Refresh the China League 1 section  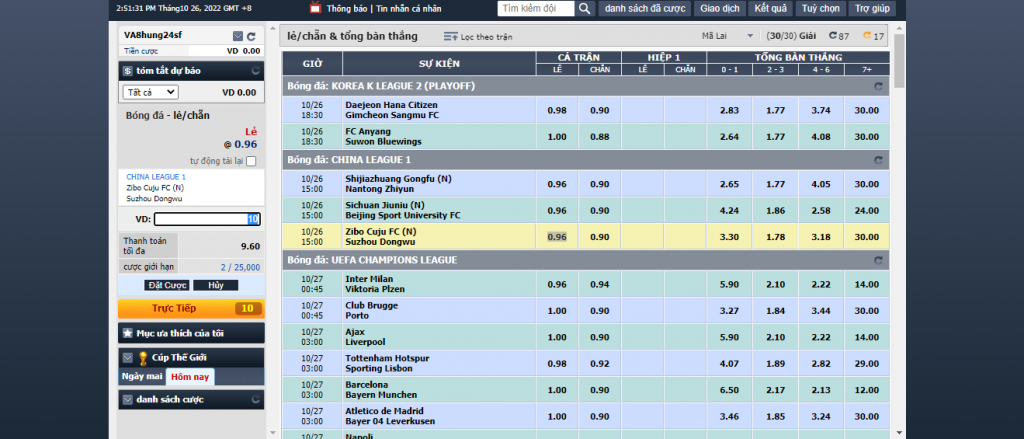click(878, 160)
